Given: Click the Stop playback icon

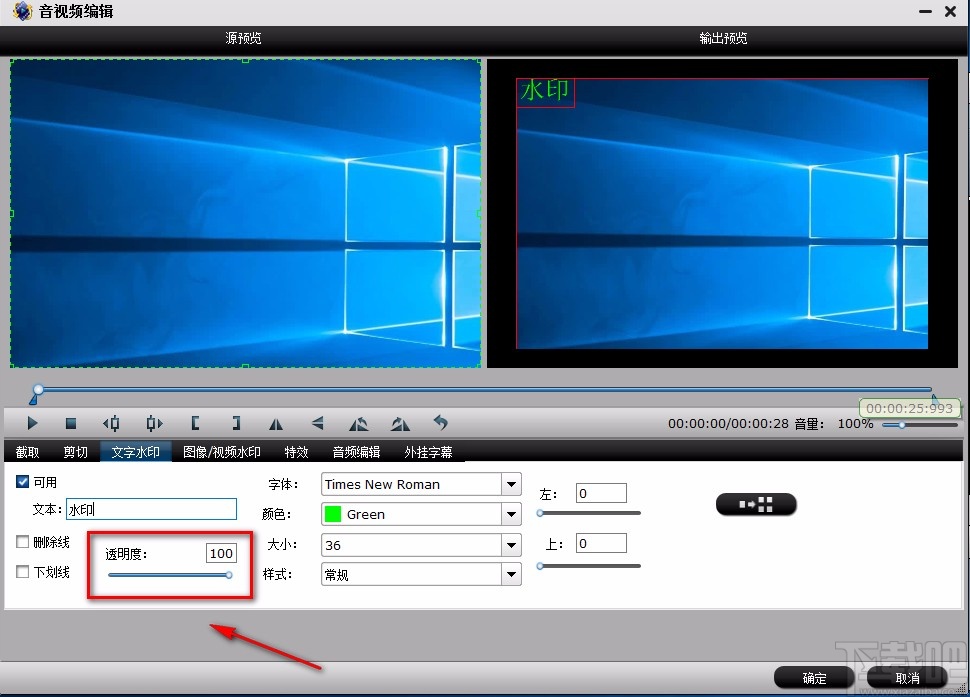Looking at the screenshot, I should 72,424.
